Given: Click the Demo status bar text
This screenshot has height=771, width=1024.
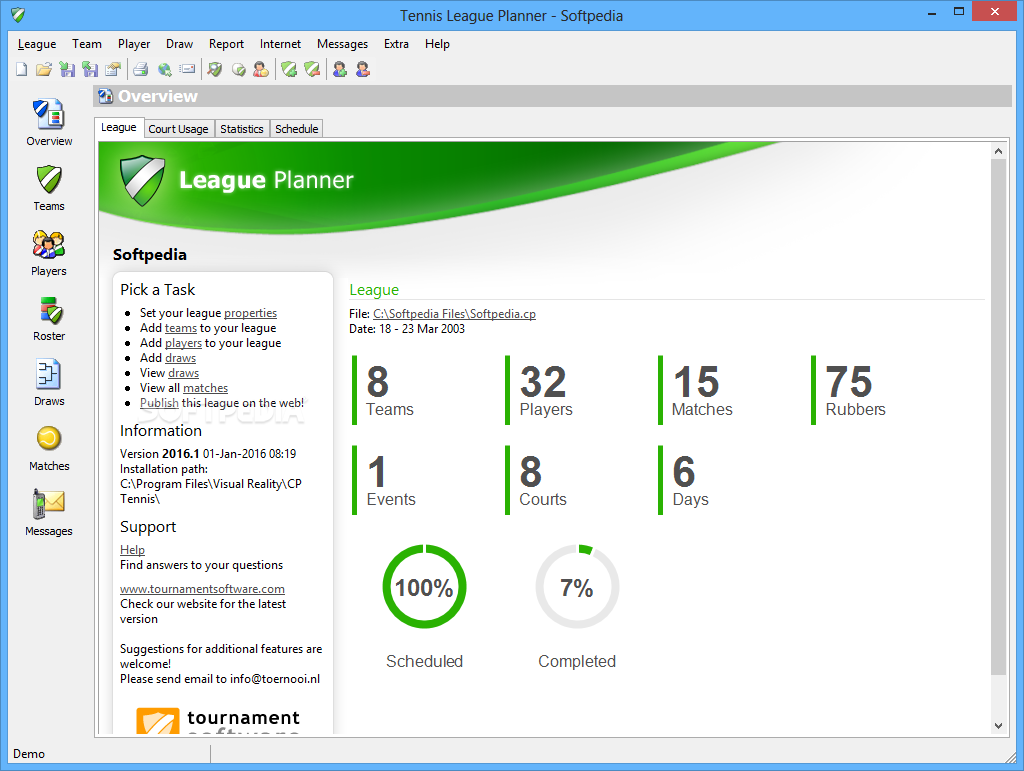Looking at the screenshot, I should pos(29,754).
